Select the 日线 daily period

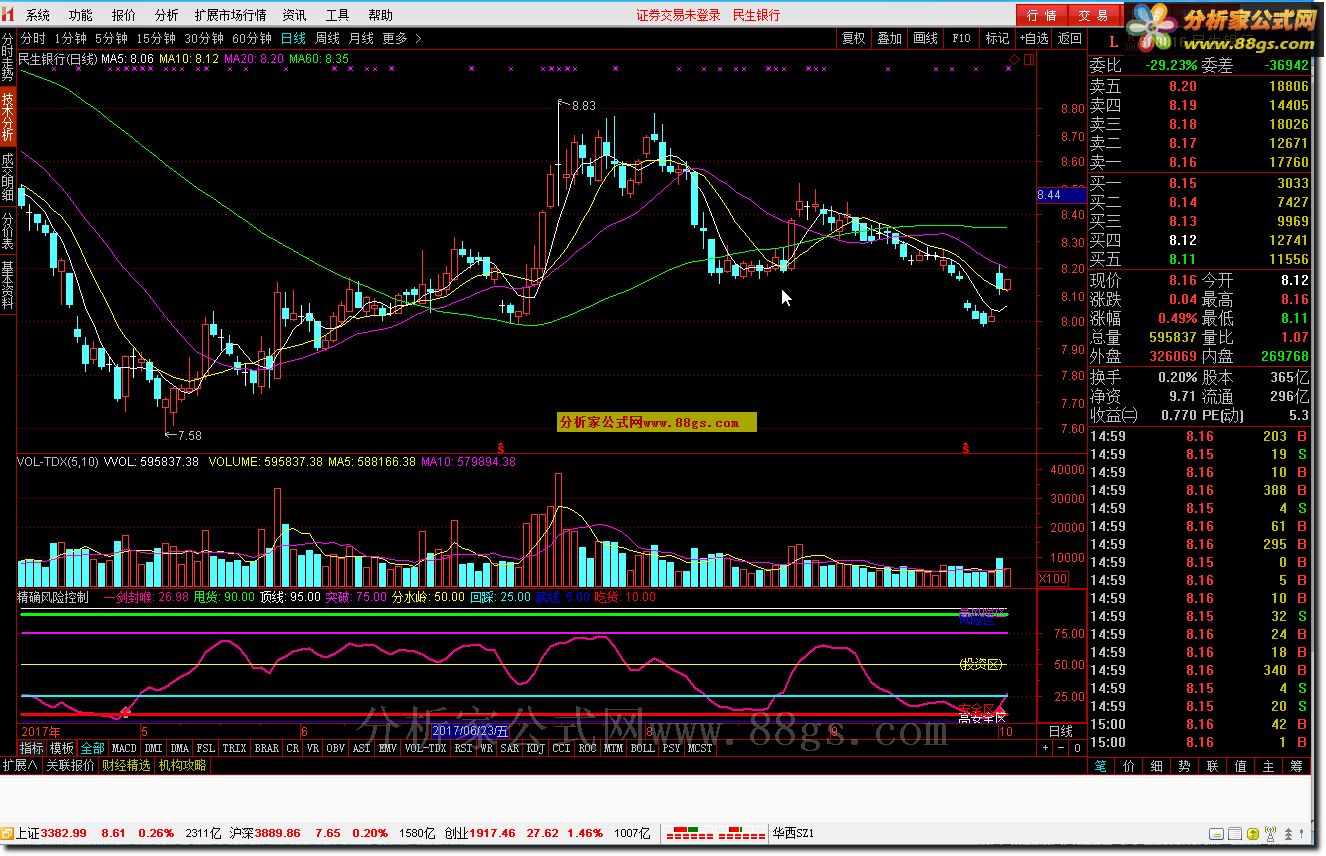click(x=293, y=38)
